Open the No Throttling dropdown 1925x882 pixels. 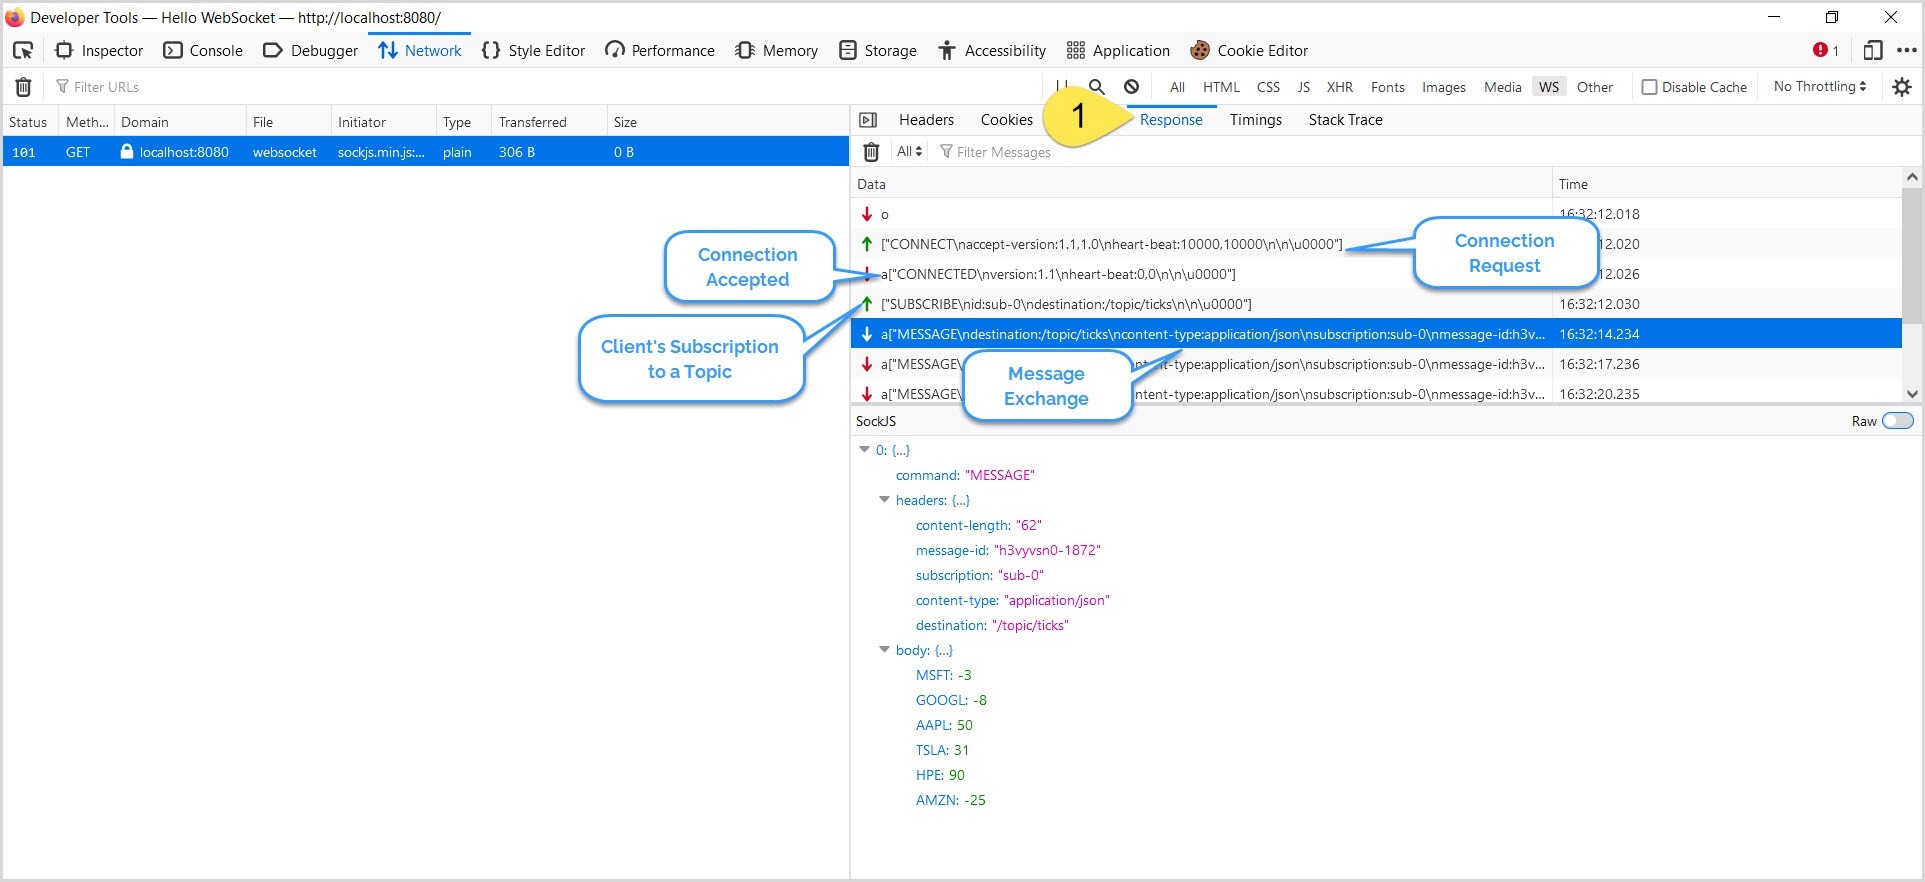point(1819,87)
